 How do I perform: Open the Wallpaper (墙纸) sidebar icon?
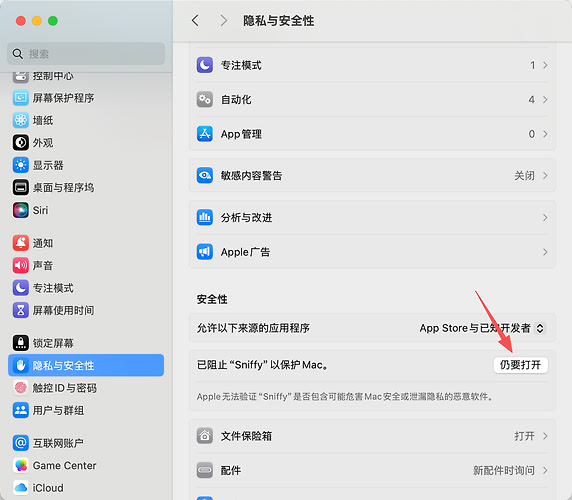[21, 120]
